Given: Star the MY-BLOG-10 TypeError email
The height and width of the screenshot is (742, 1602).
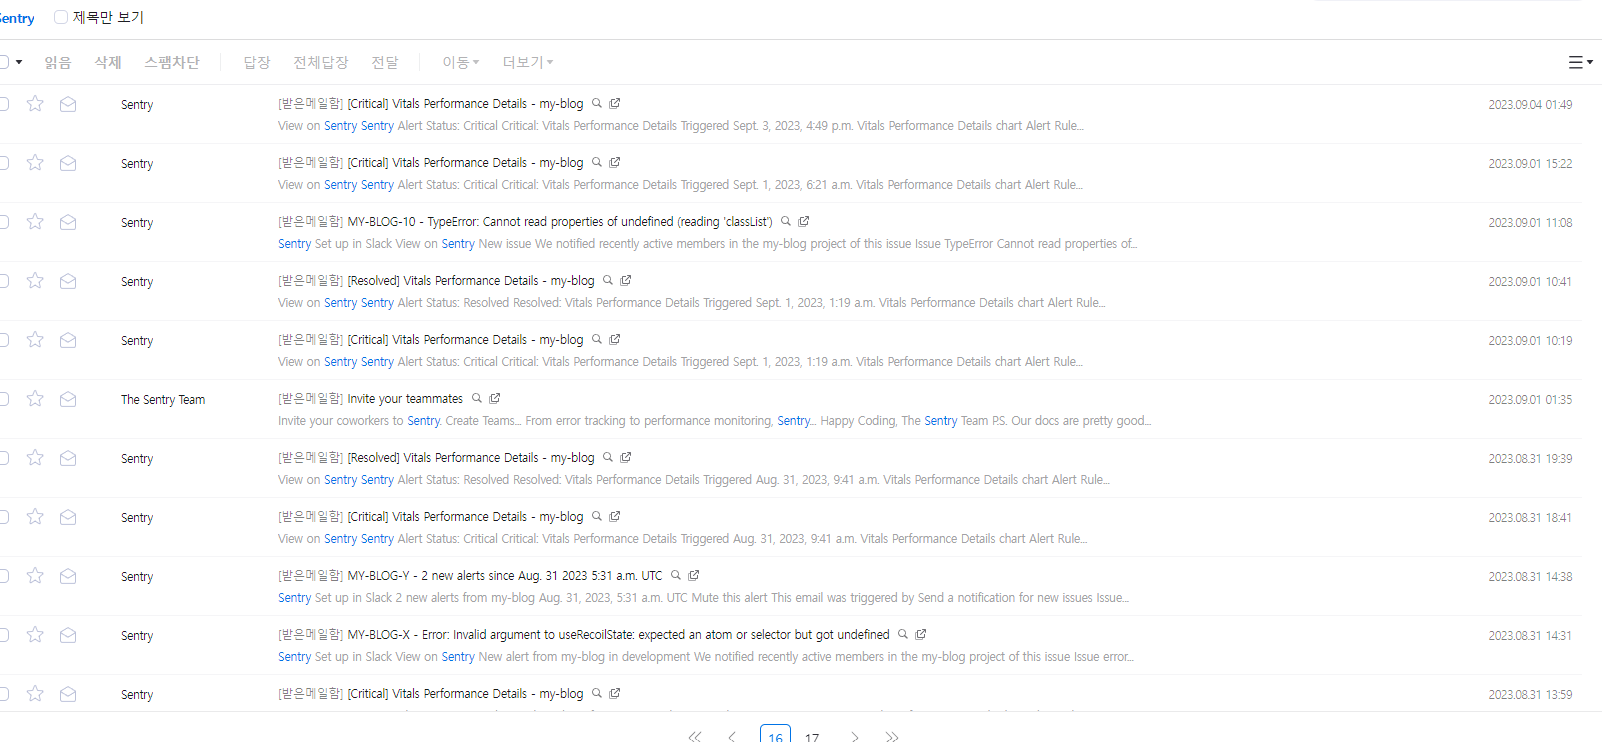Looking at the screenshot, I should (x=35, y=222).
